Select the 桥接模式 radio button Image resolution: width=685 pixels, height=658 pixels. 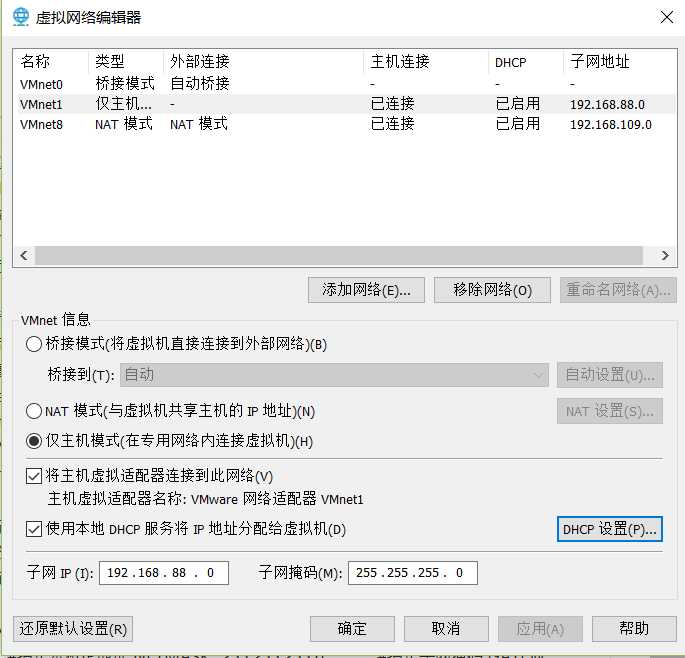click(34, 344)
